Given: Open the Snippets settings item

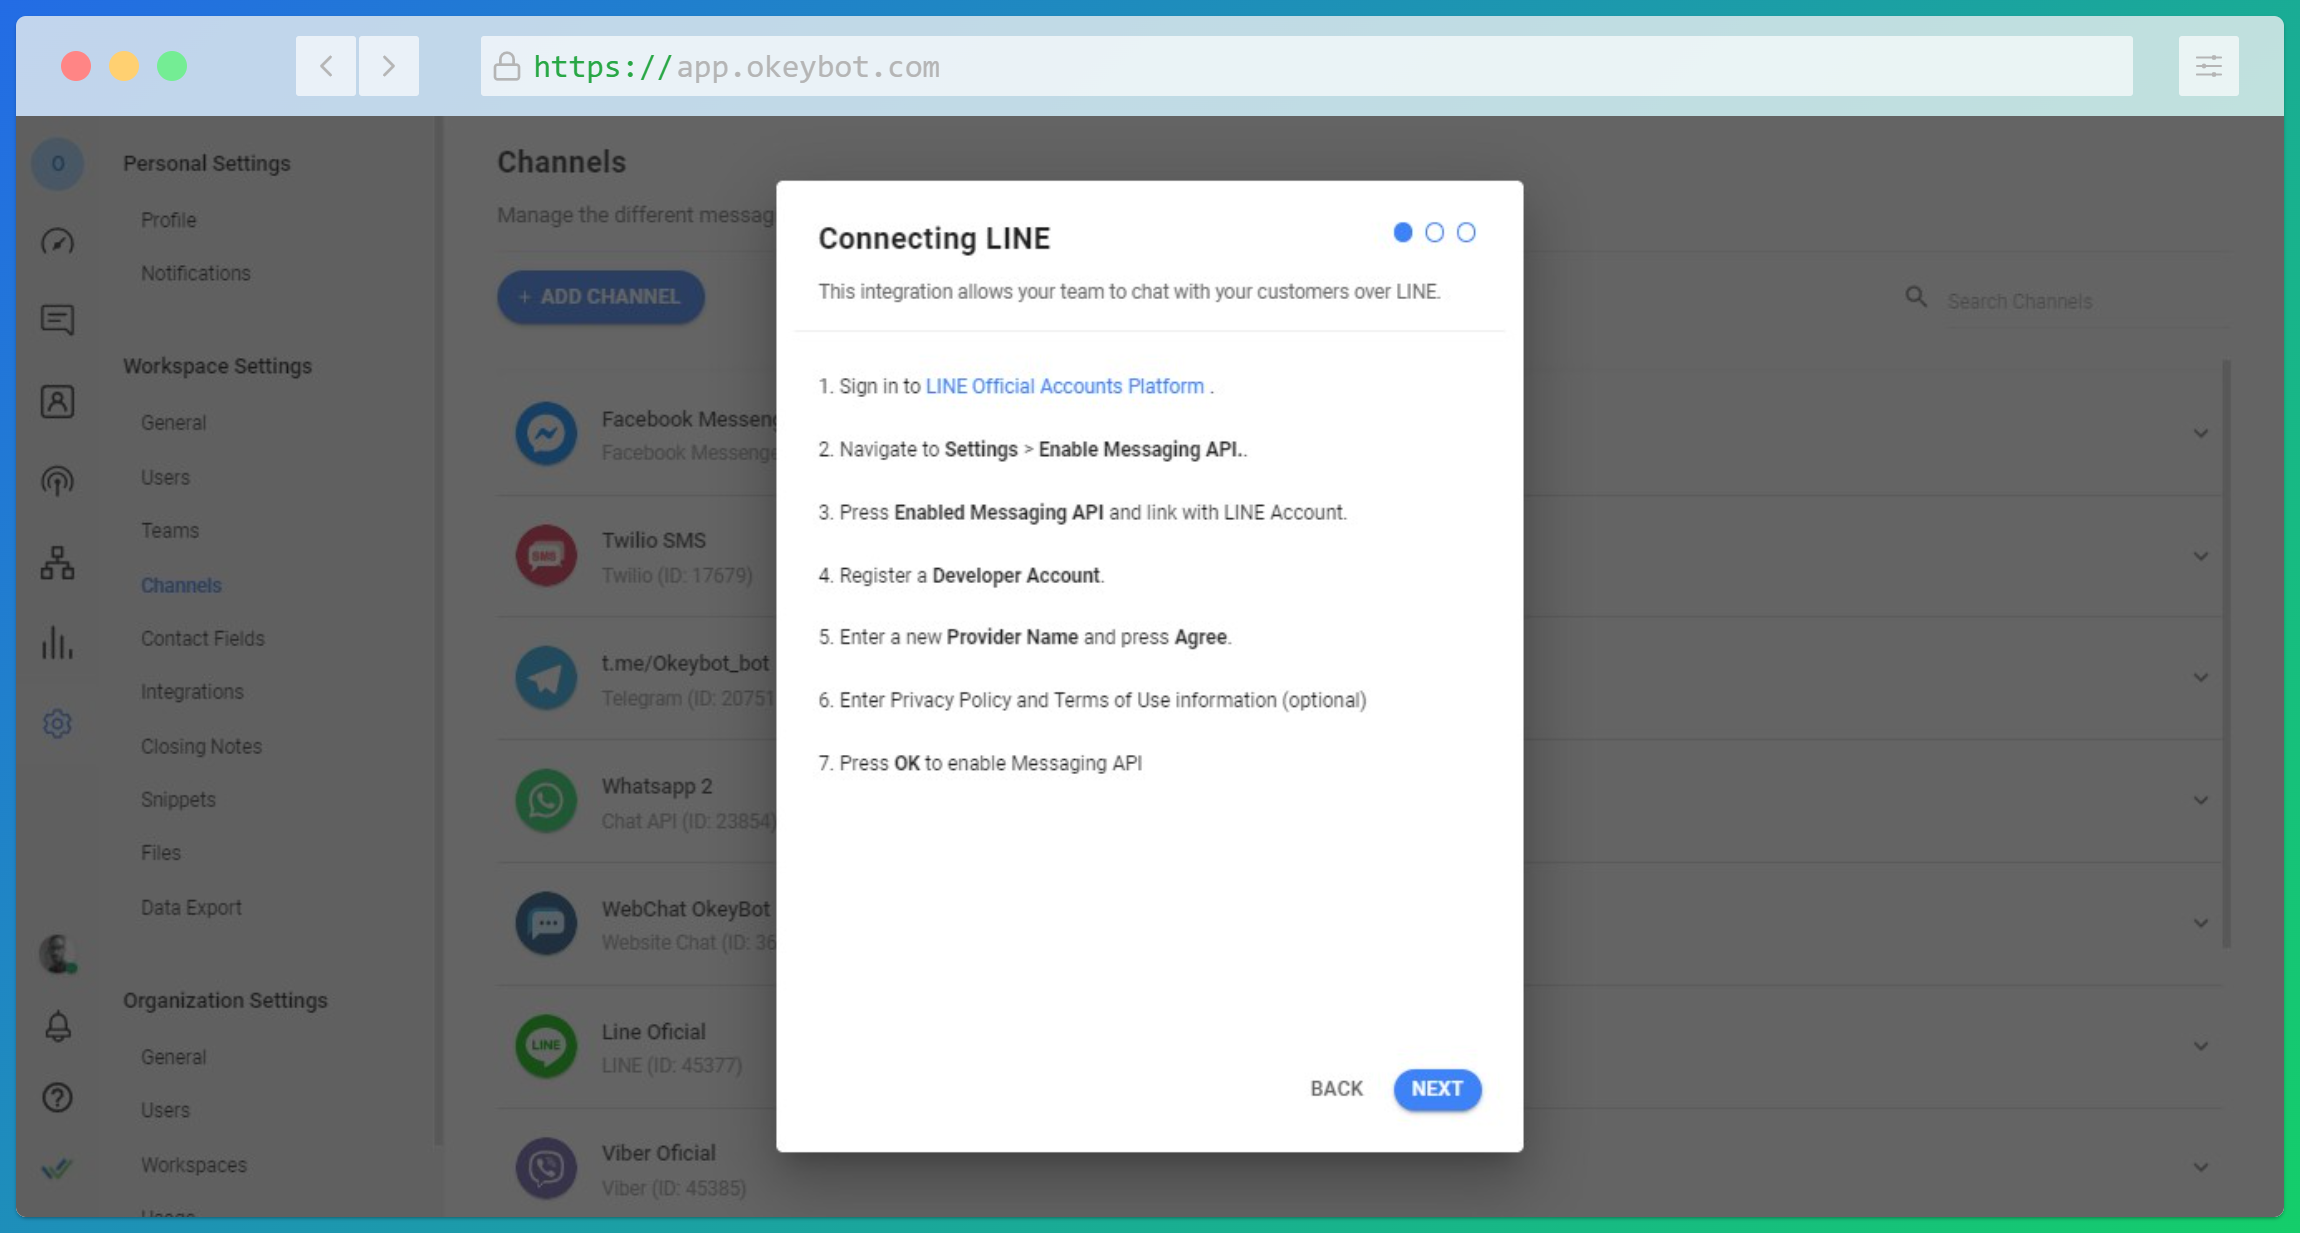Looking at the screenshot, I should point(178,800).
